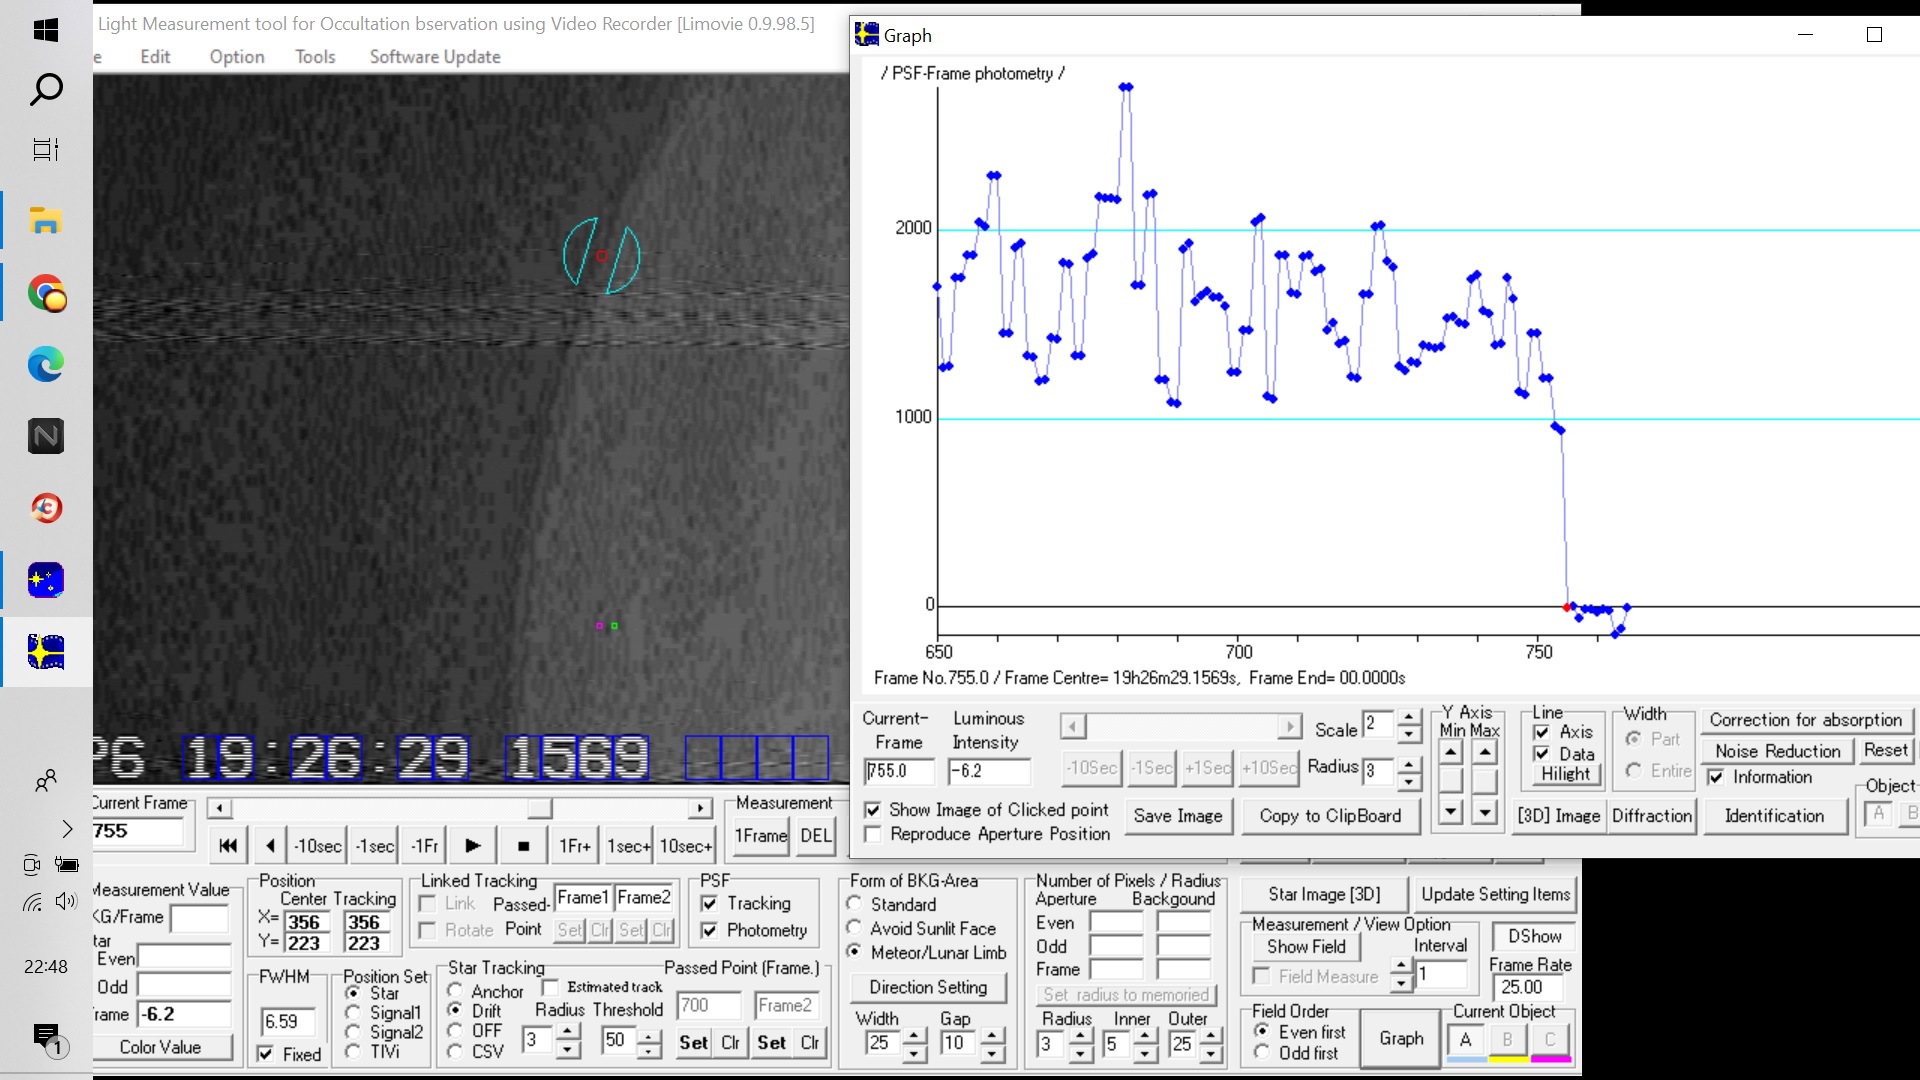Select Avoid Sunlit Face radio option
Image resolution: width=1920 pixels, height=1080 pixels.
coord(855,929)
